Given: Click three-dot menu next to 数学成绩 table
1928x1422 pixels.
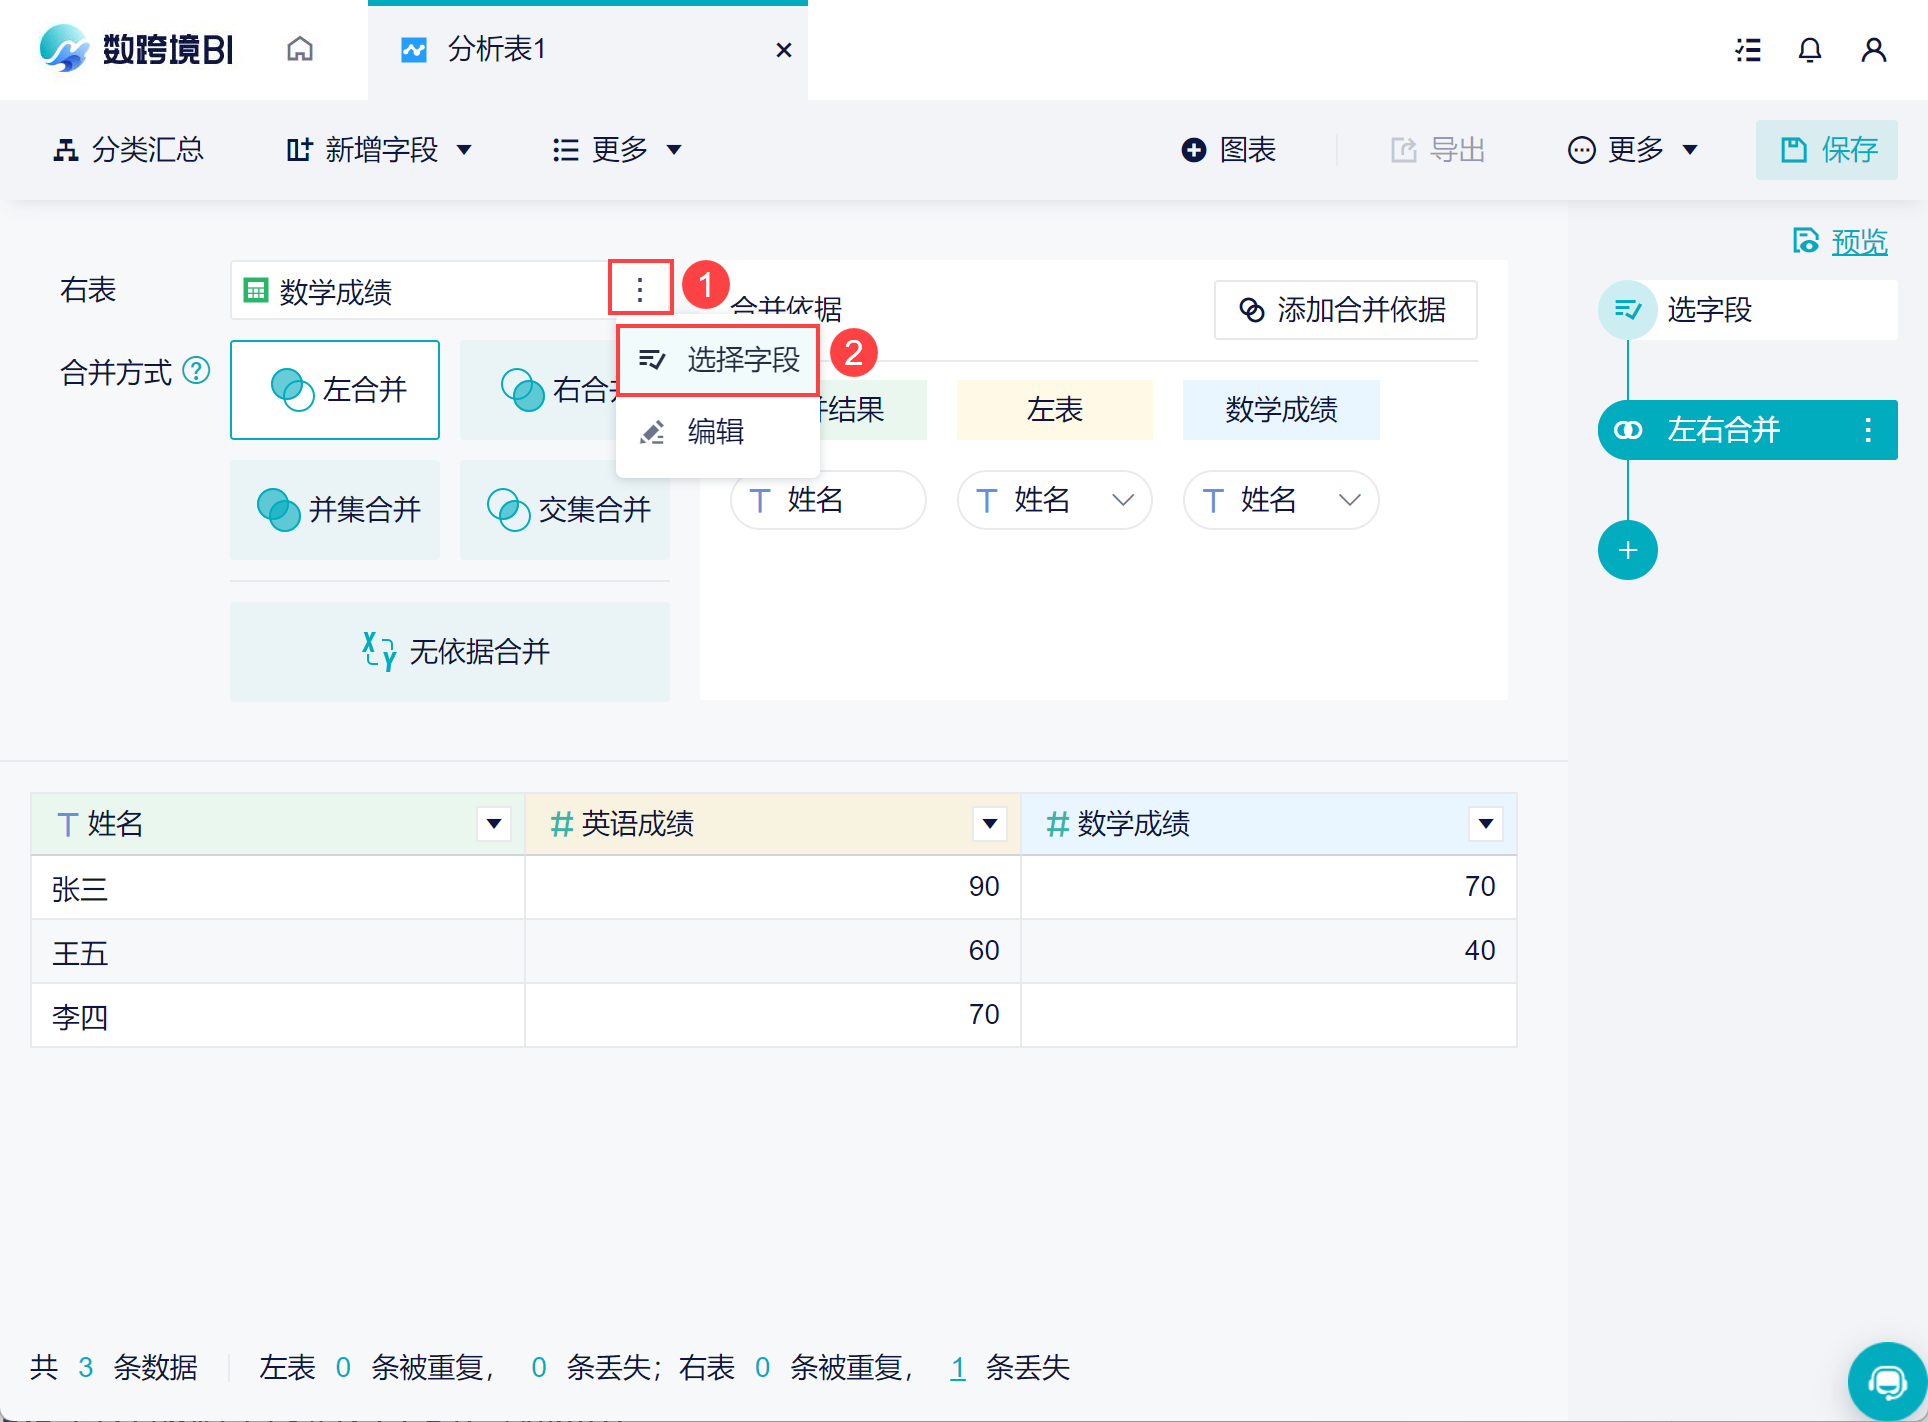Looking at the screenshot, I should click(x=640, y=290).
